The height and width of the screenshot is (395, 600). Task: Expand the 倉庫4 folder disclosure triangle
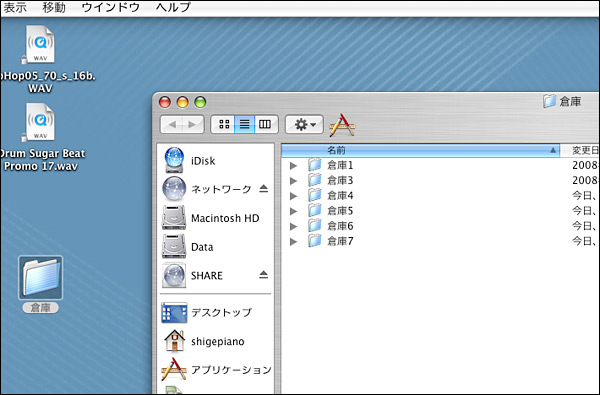point(293,196)
